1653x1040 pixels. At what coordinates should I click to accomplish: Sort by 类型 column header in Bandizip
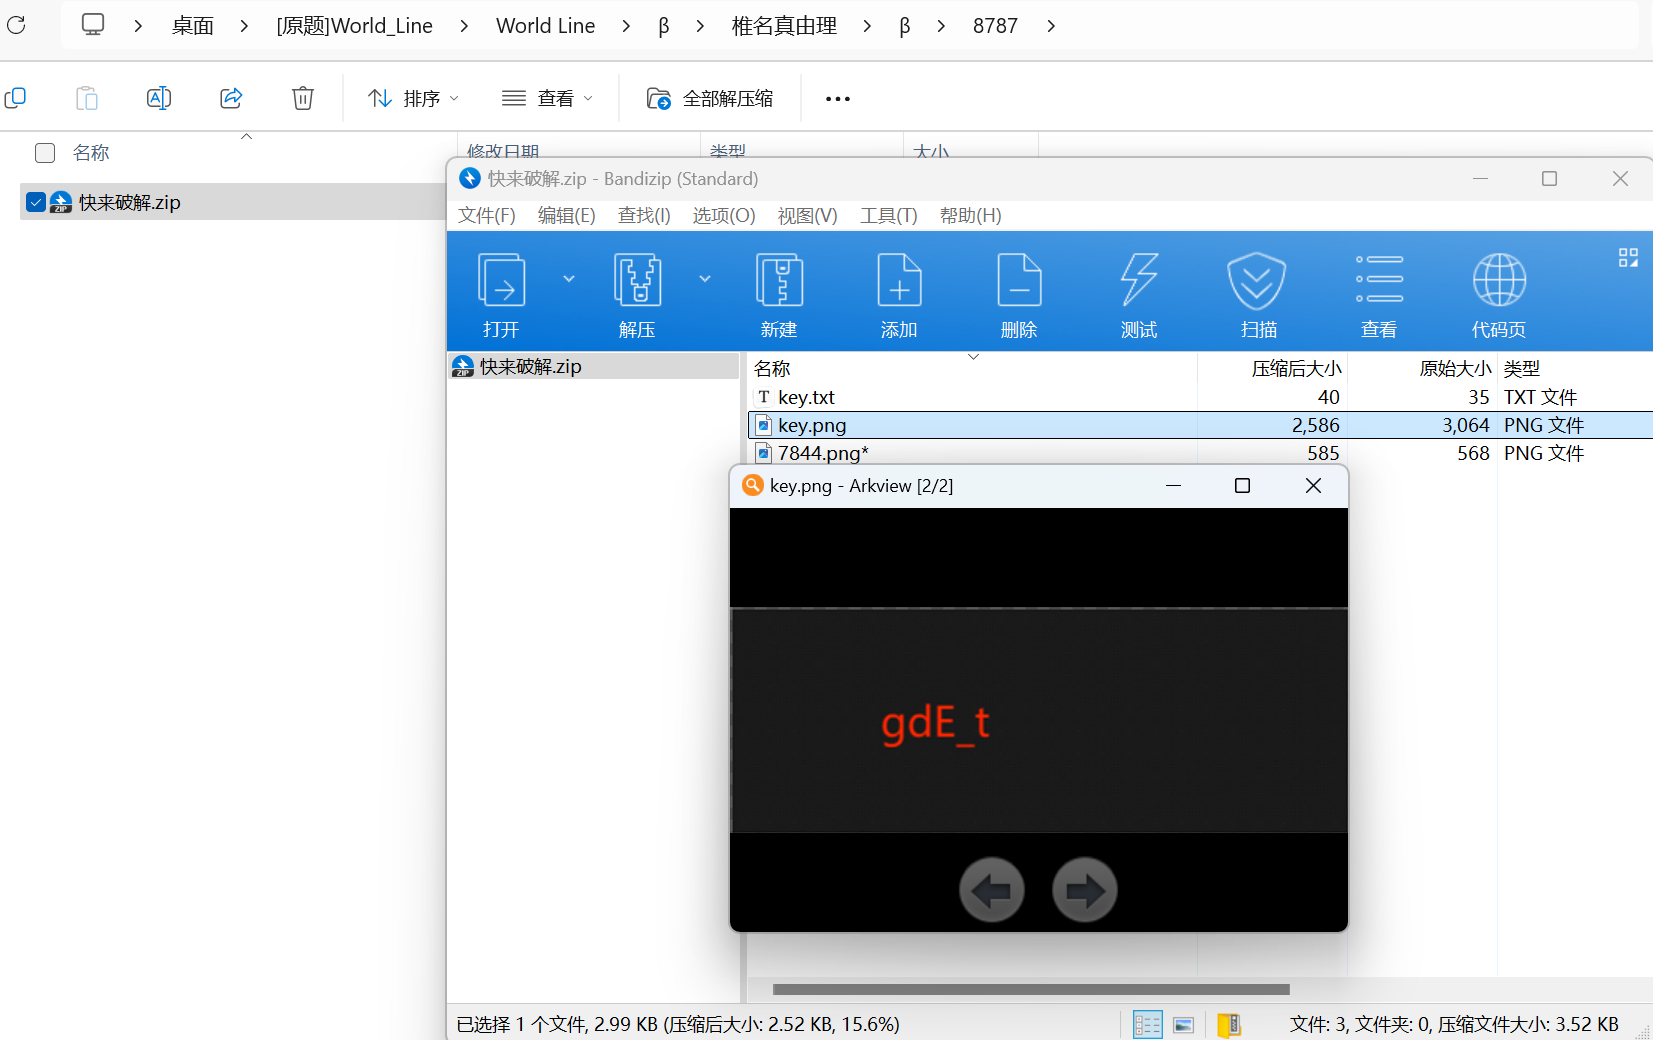point(1521,368)
